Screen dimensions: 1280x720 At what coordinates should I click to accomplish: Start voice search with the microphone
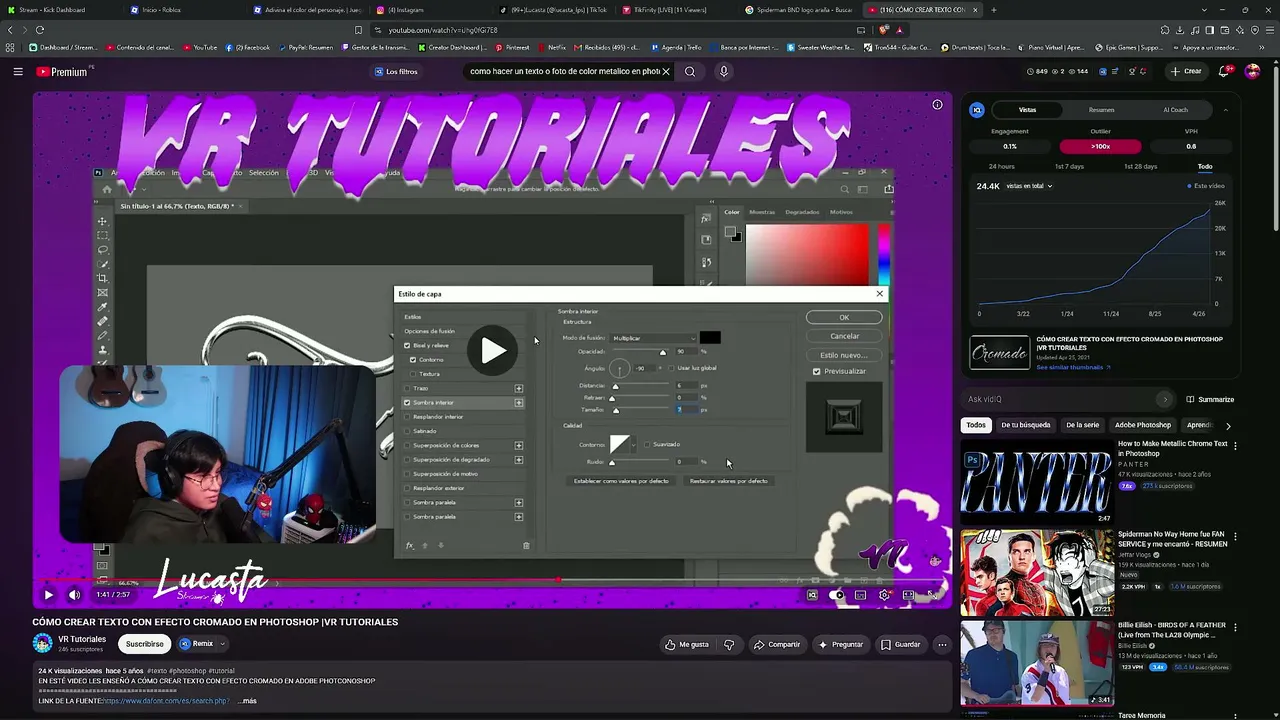click(724, 72)
